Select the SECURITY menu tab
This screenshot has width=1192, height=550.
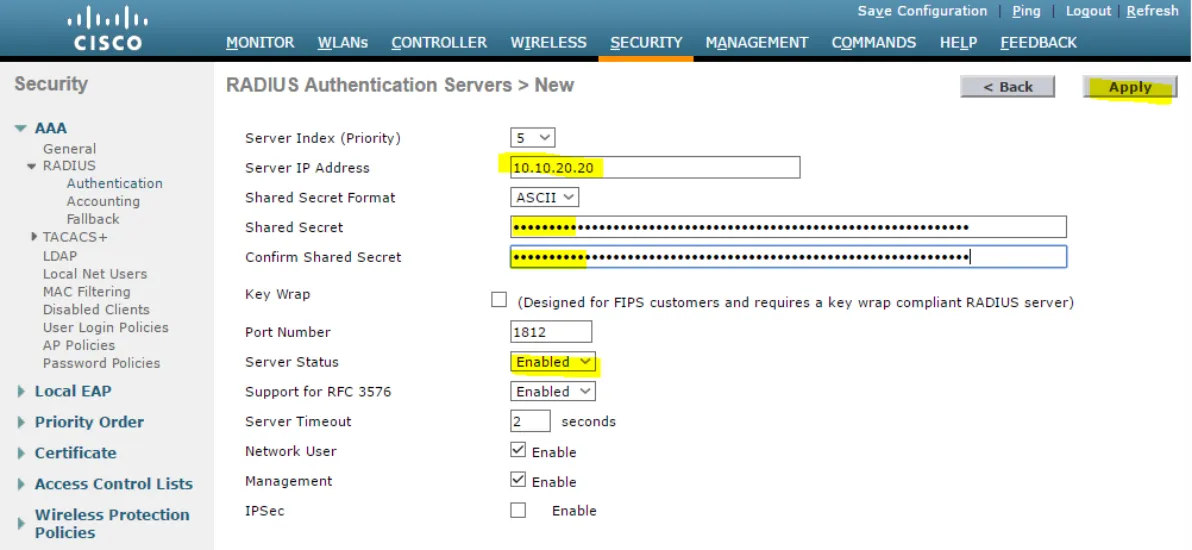coord(646,43)
